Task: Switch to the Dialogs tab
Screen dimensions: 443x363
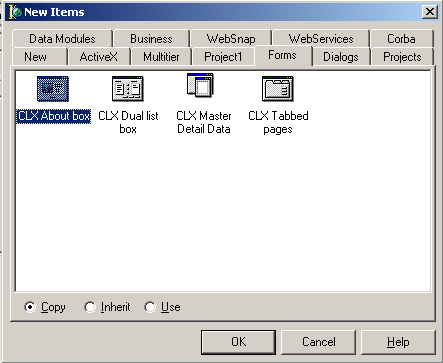Action: click(x=341, y=57)
